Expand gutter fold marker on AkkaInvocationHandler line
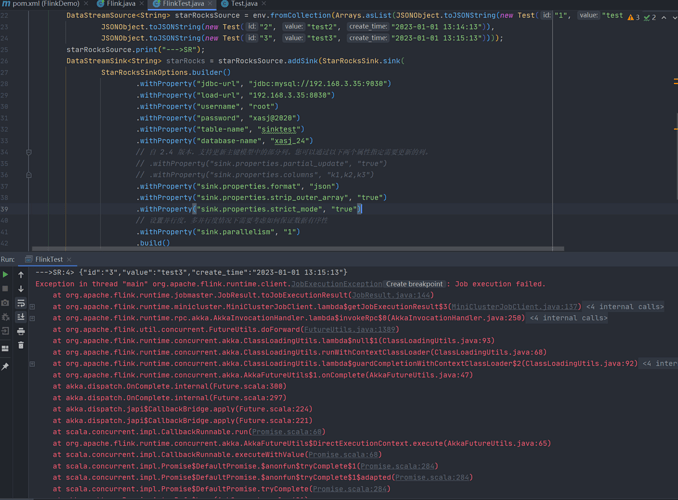Image resolution: width=678 pixels, height=500 pixels. pyautogui.click(x=32, y=318)
